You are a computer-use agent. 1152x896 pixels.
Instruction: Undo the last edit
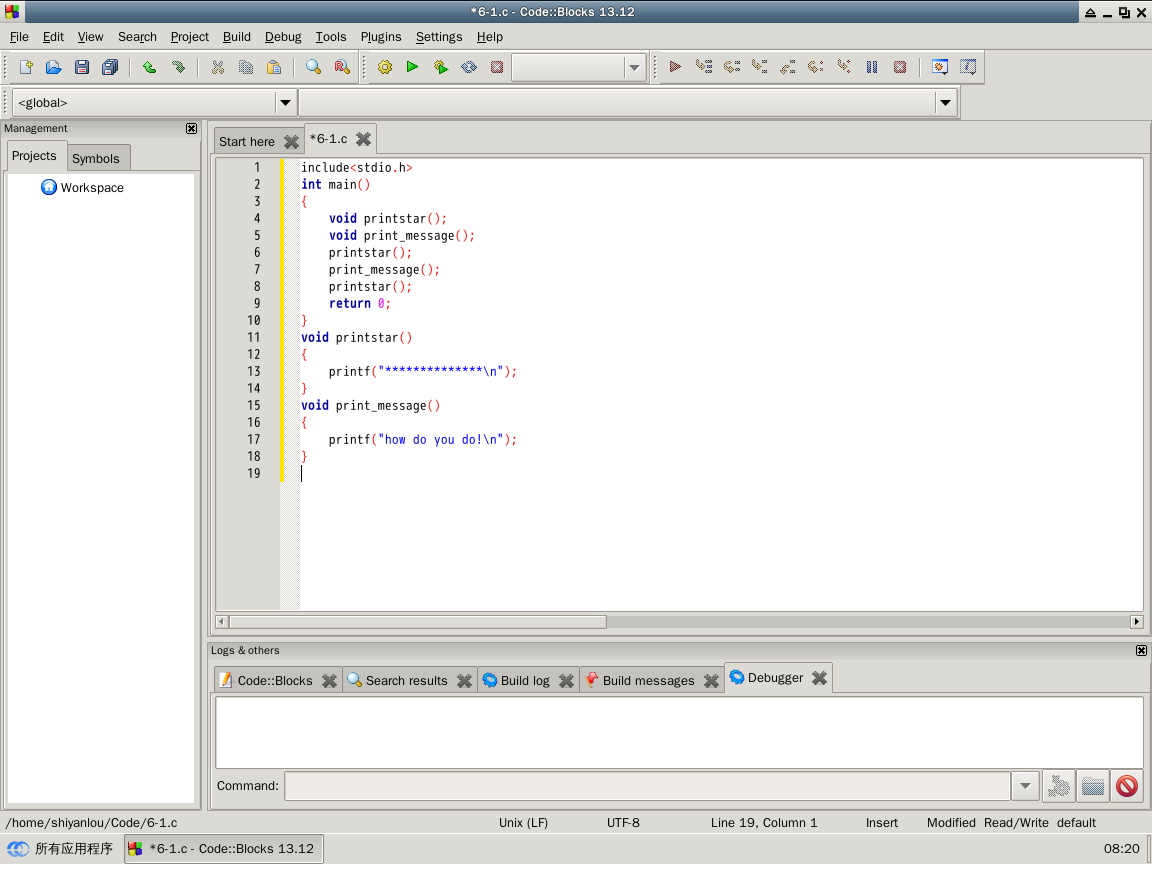(150, 67)
